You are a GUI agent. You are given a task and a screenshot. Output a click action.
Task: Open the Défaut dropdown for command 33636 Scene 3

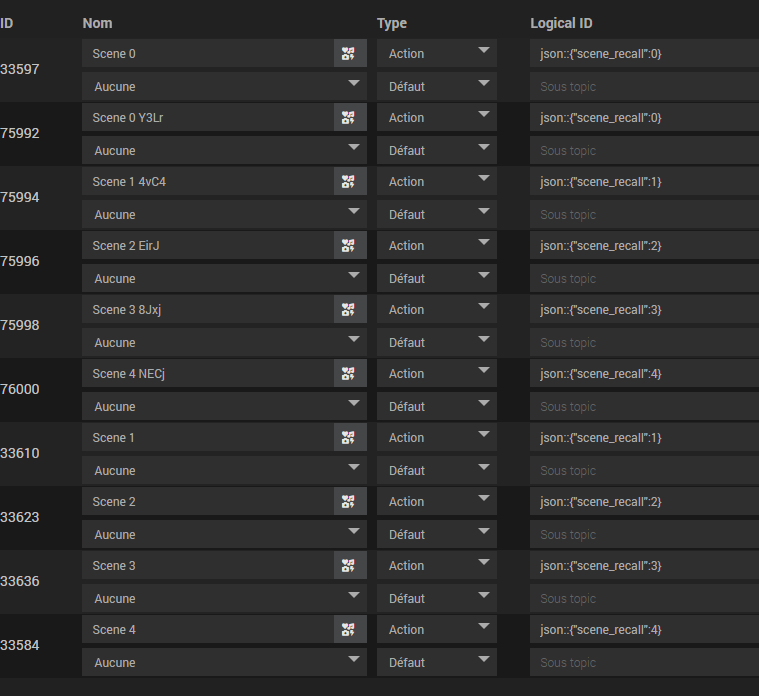(x=436, y=598)
